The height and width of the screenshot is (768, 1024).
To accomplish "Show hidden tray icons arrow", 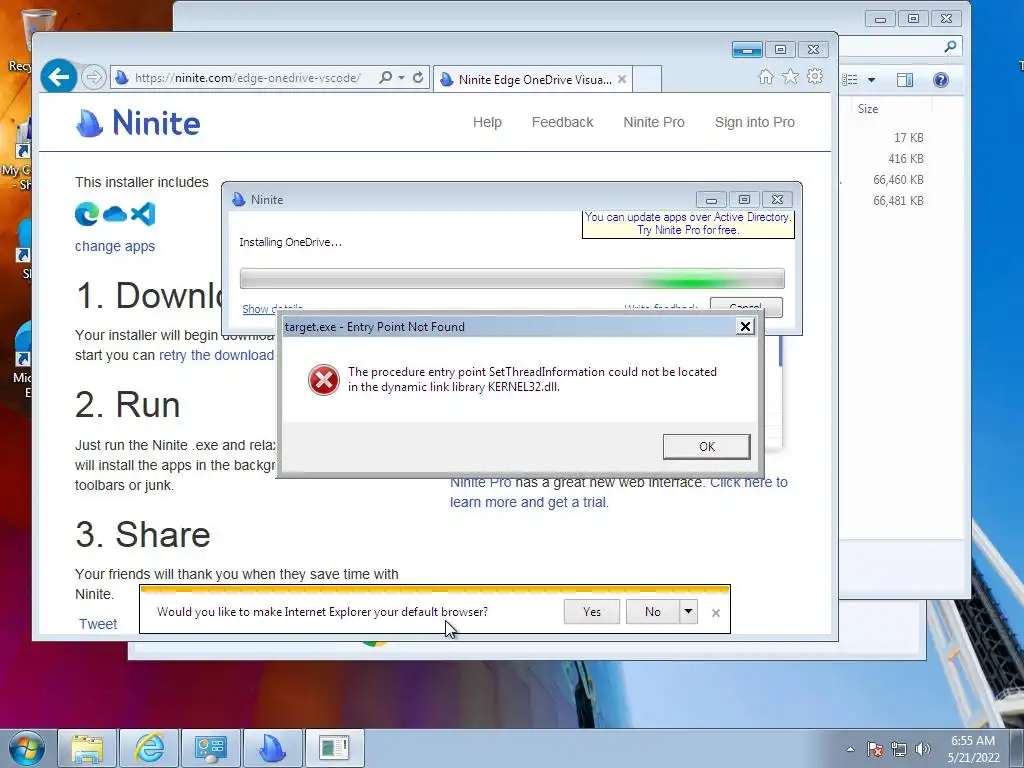I will [x=850, y=749].
